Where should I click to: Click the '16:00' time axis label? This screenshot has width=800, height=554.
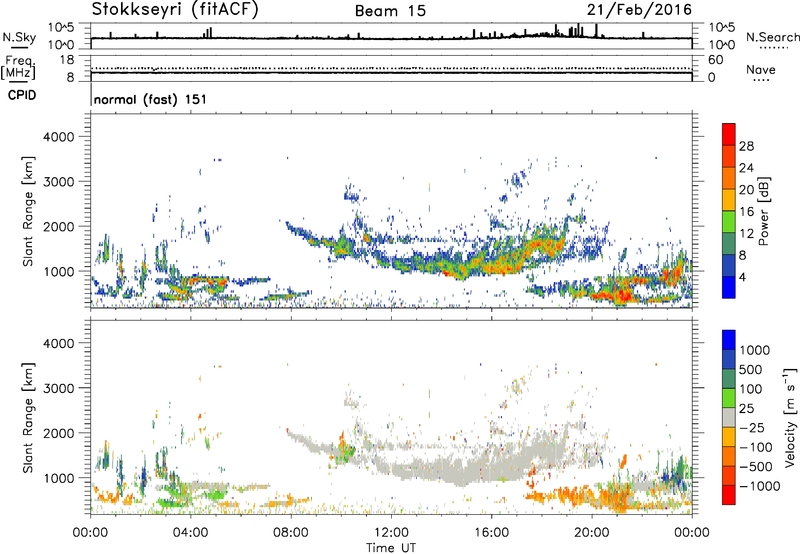(491, 533)
